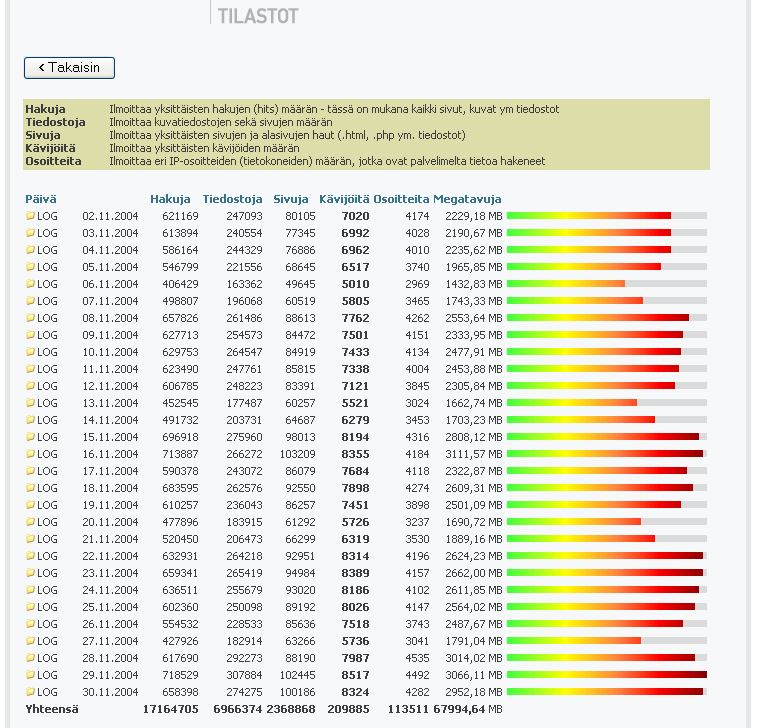Select total megabytes 67994,64

(x=459, y=709)
